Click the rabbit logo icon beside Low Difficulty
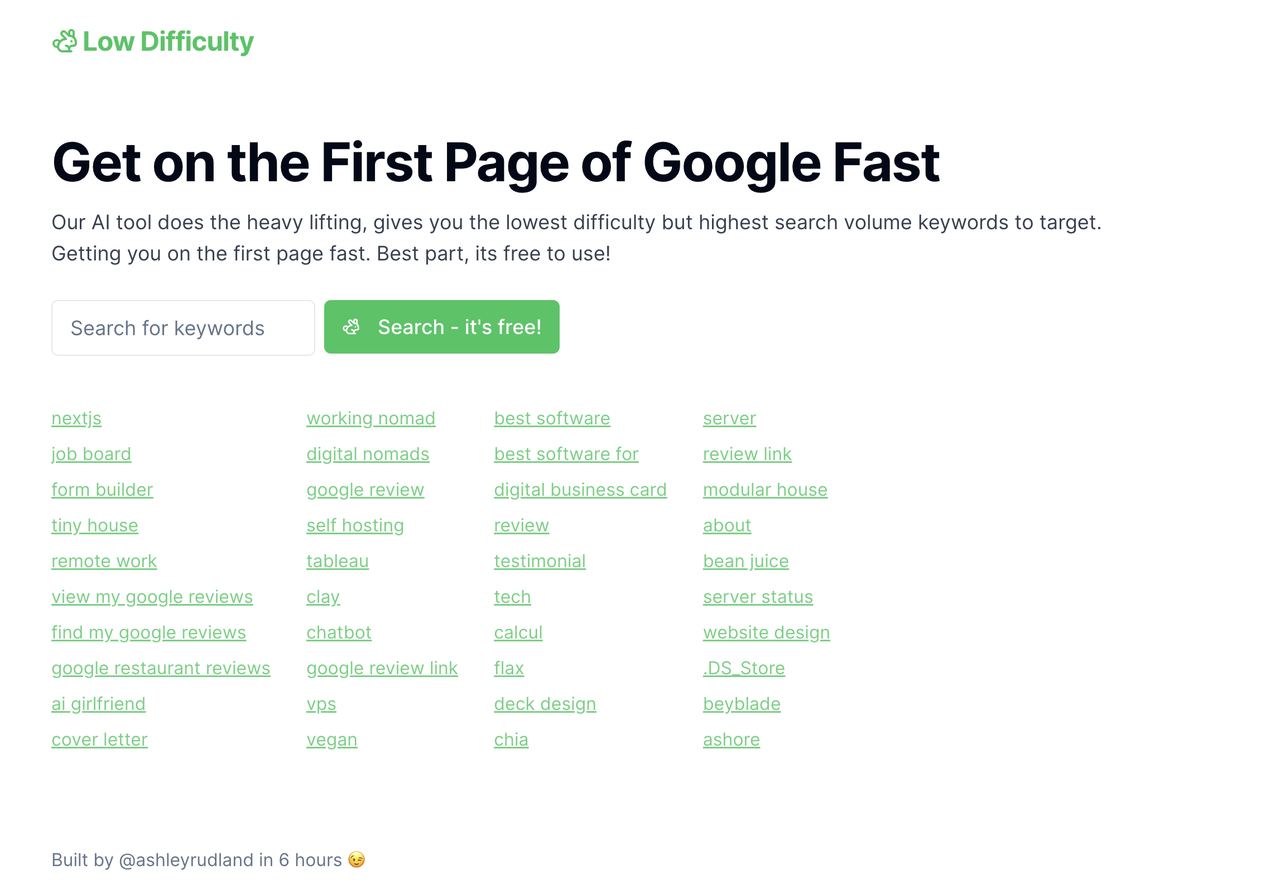Viewport: 1280px width, 889px height. tap(64, 41)
